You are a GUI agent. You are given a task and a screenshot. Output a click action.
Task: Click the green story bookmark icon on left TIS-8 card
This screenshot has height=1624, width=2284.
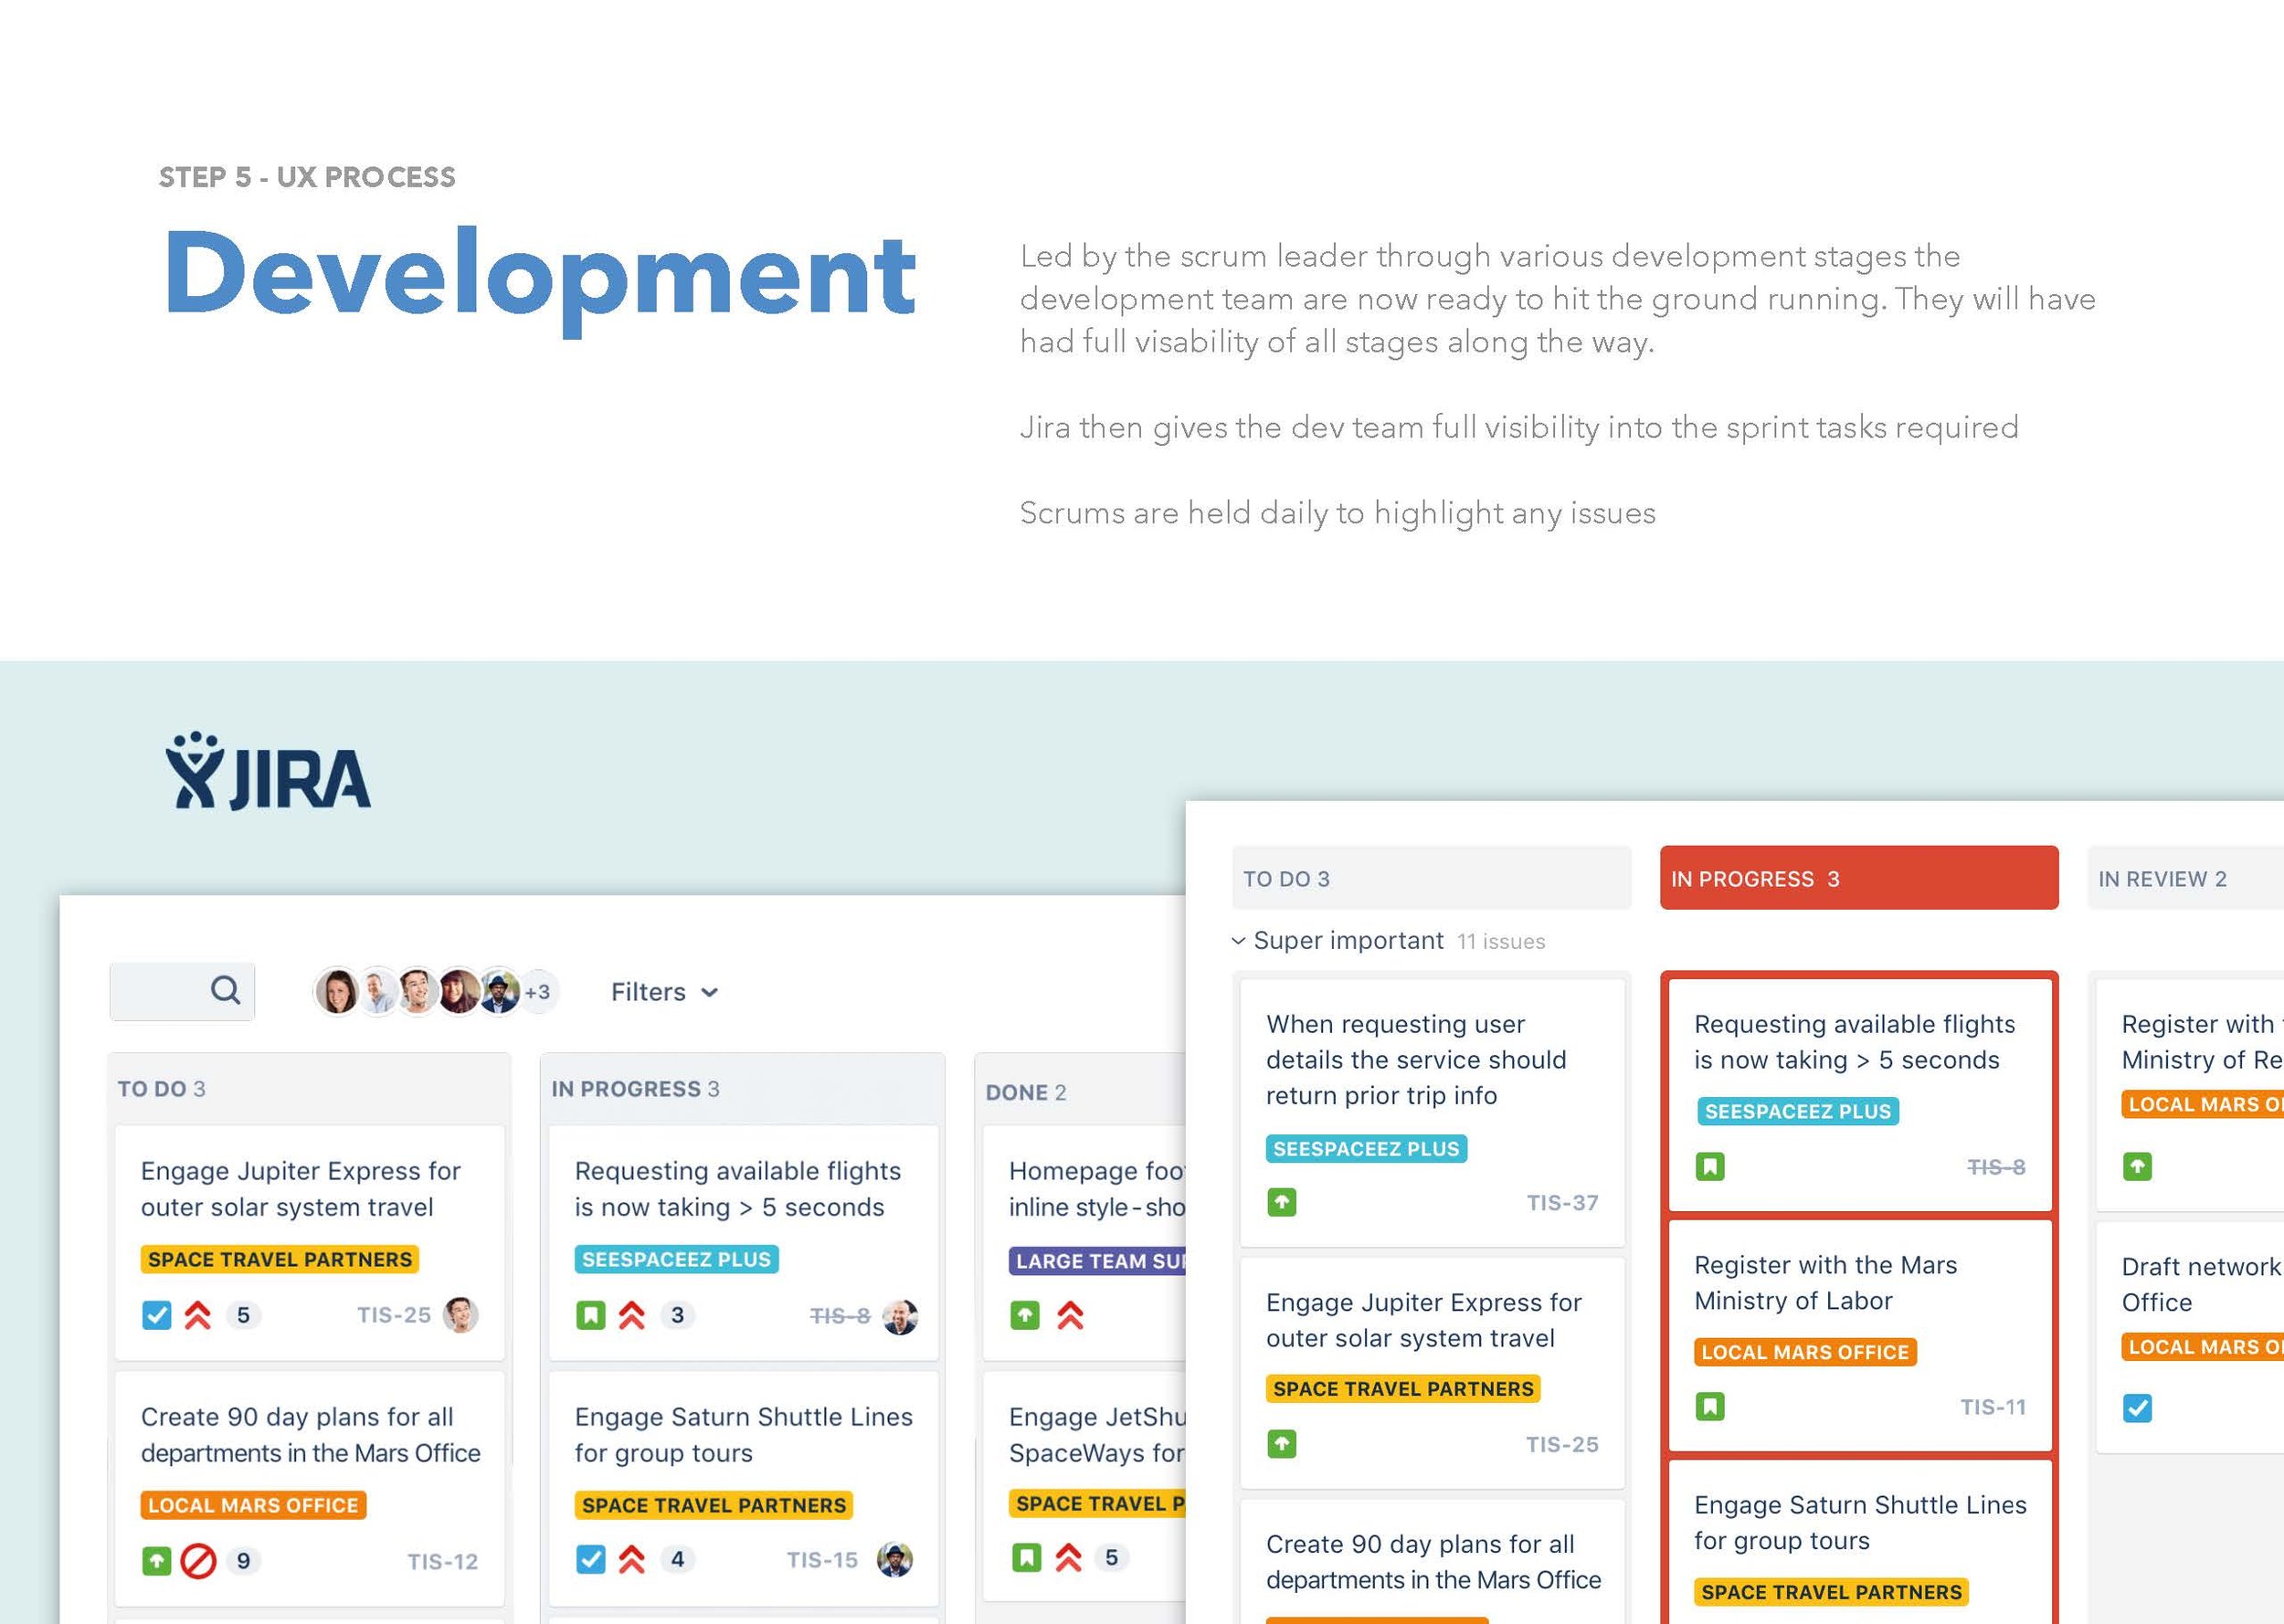(x=591, y=1315)
